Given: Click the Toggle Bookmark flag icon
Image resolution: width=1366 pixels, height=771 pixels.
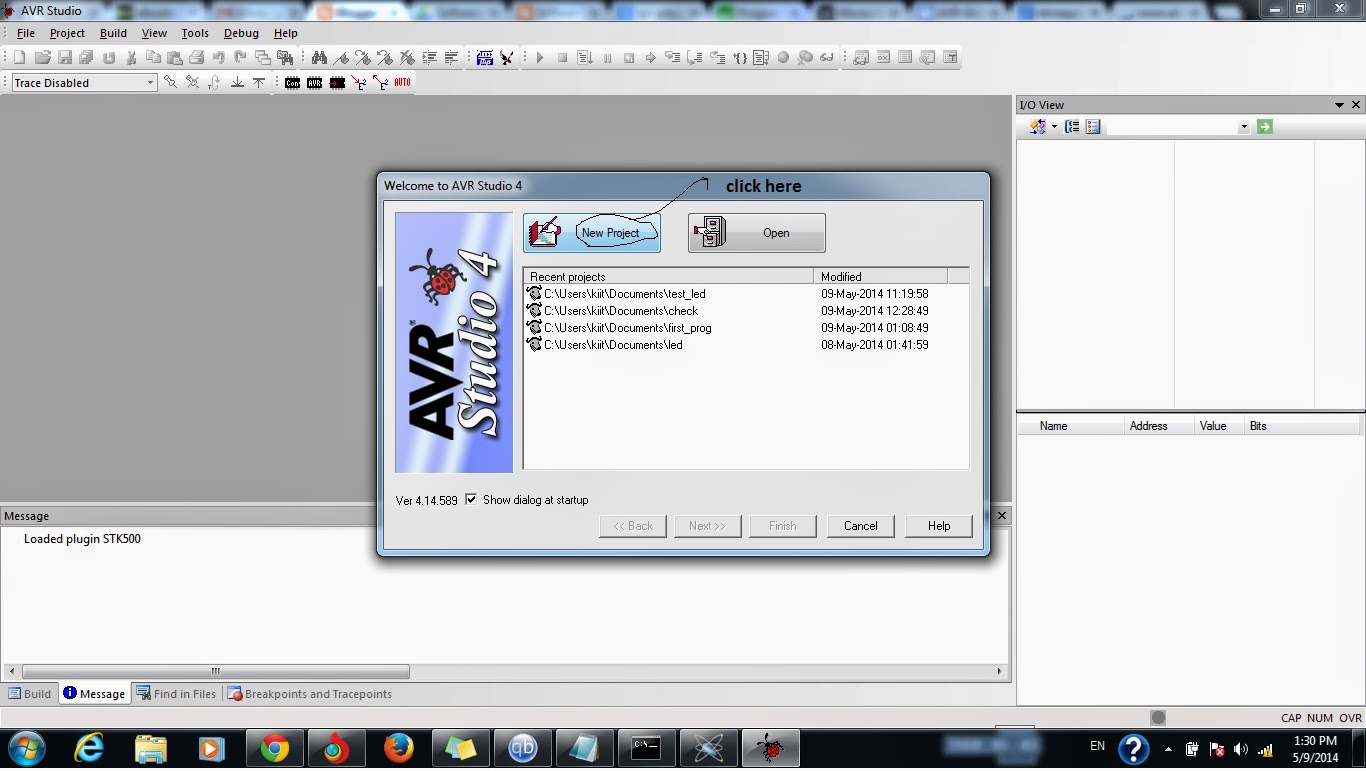Looking at the screenshot, I should 341,58.
